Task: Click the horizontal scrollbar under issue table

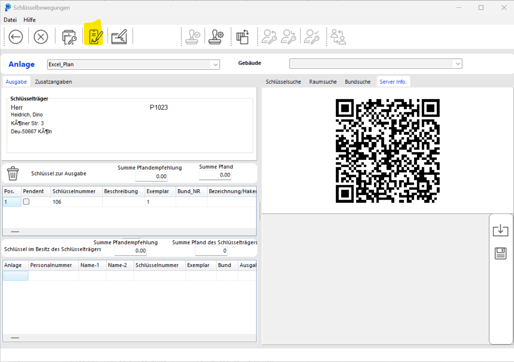Action: click(x=129, y=231)
